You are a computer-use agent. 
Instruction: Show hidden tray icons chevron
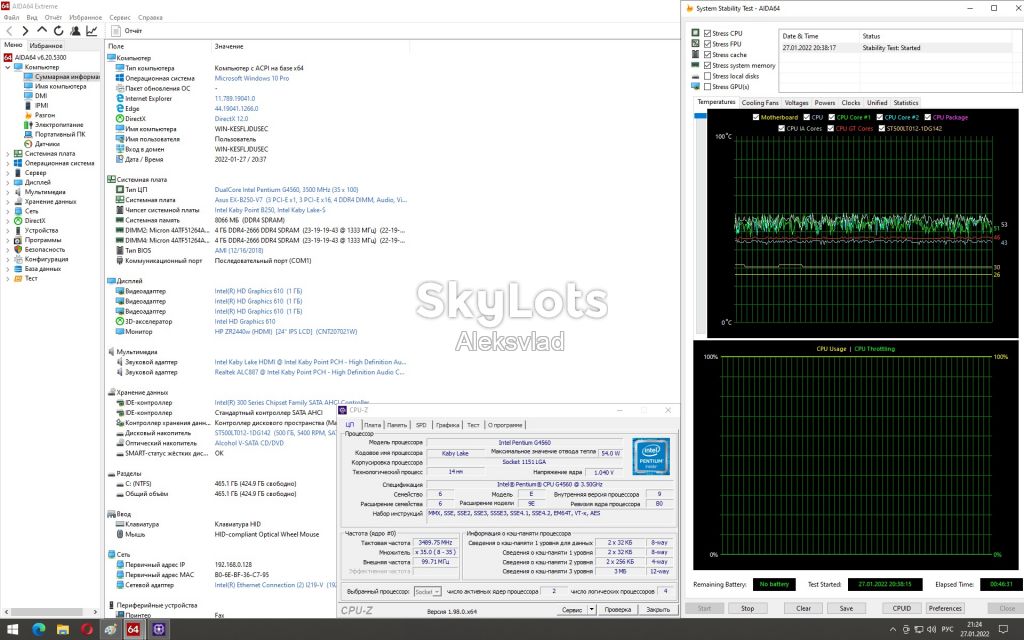coord(893,630)
